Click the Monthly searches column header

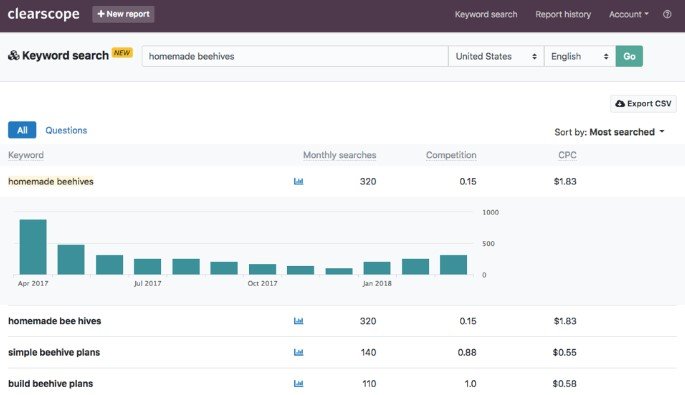pyautogui.click(x=339, y=155)
